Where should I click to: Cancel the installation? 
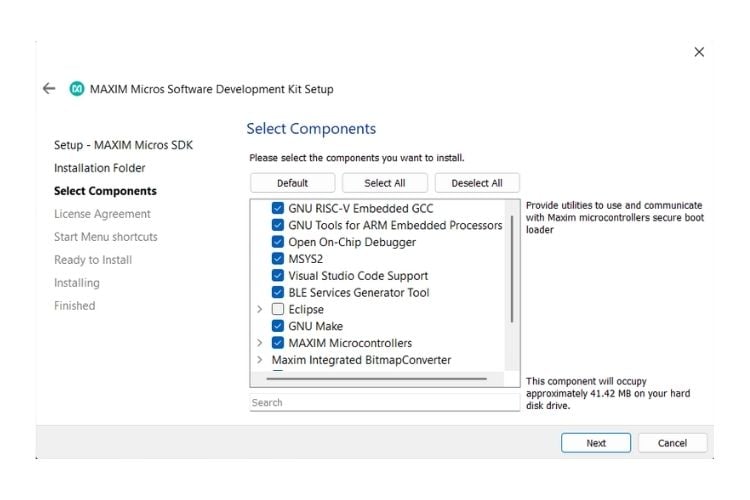click(672, 443)
